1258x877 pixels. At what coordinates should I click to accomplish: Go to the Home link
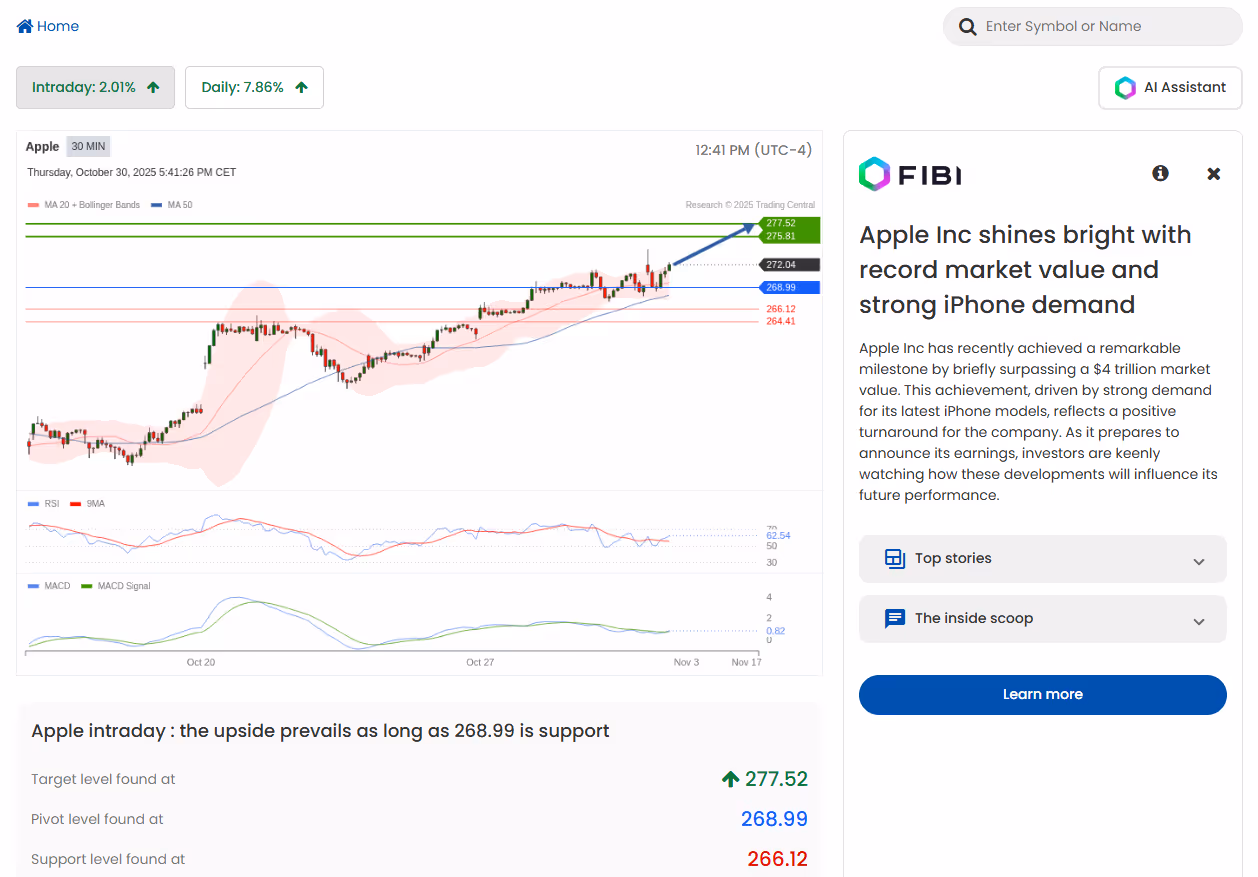(x=48, y=26)
